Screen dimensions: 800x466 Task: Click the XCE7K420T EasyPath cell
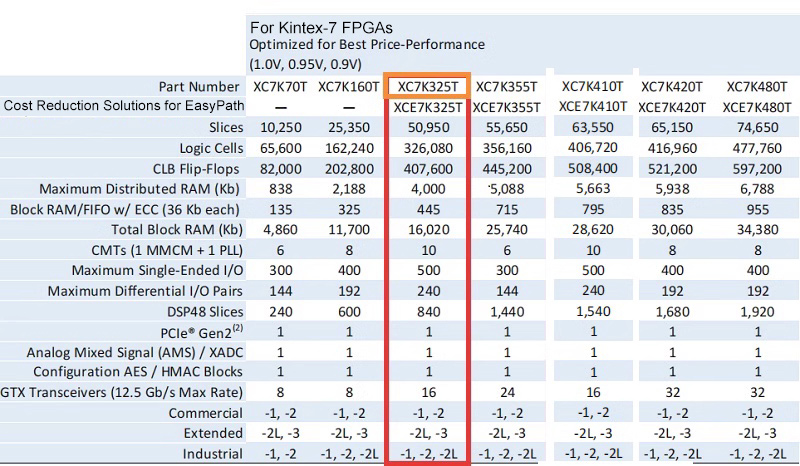[x=674, y=106]
